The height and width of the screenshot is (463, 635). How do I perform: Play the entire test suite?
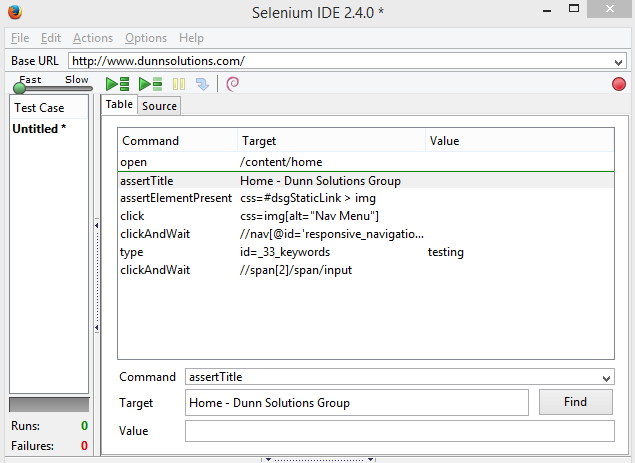tap(117, 84)
